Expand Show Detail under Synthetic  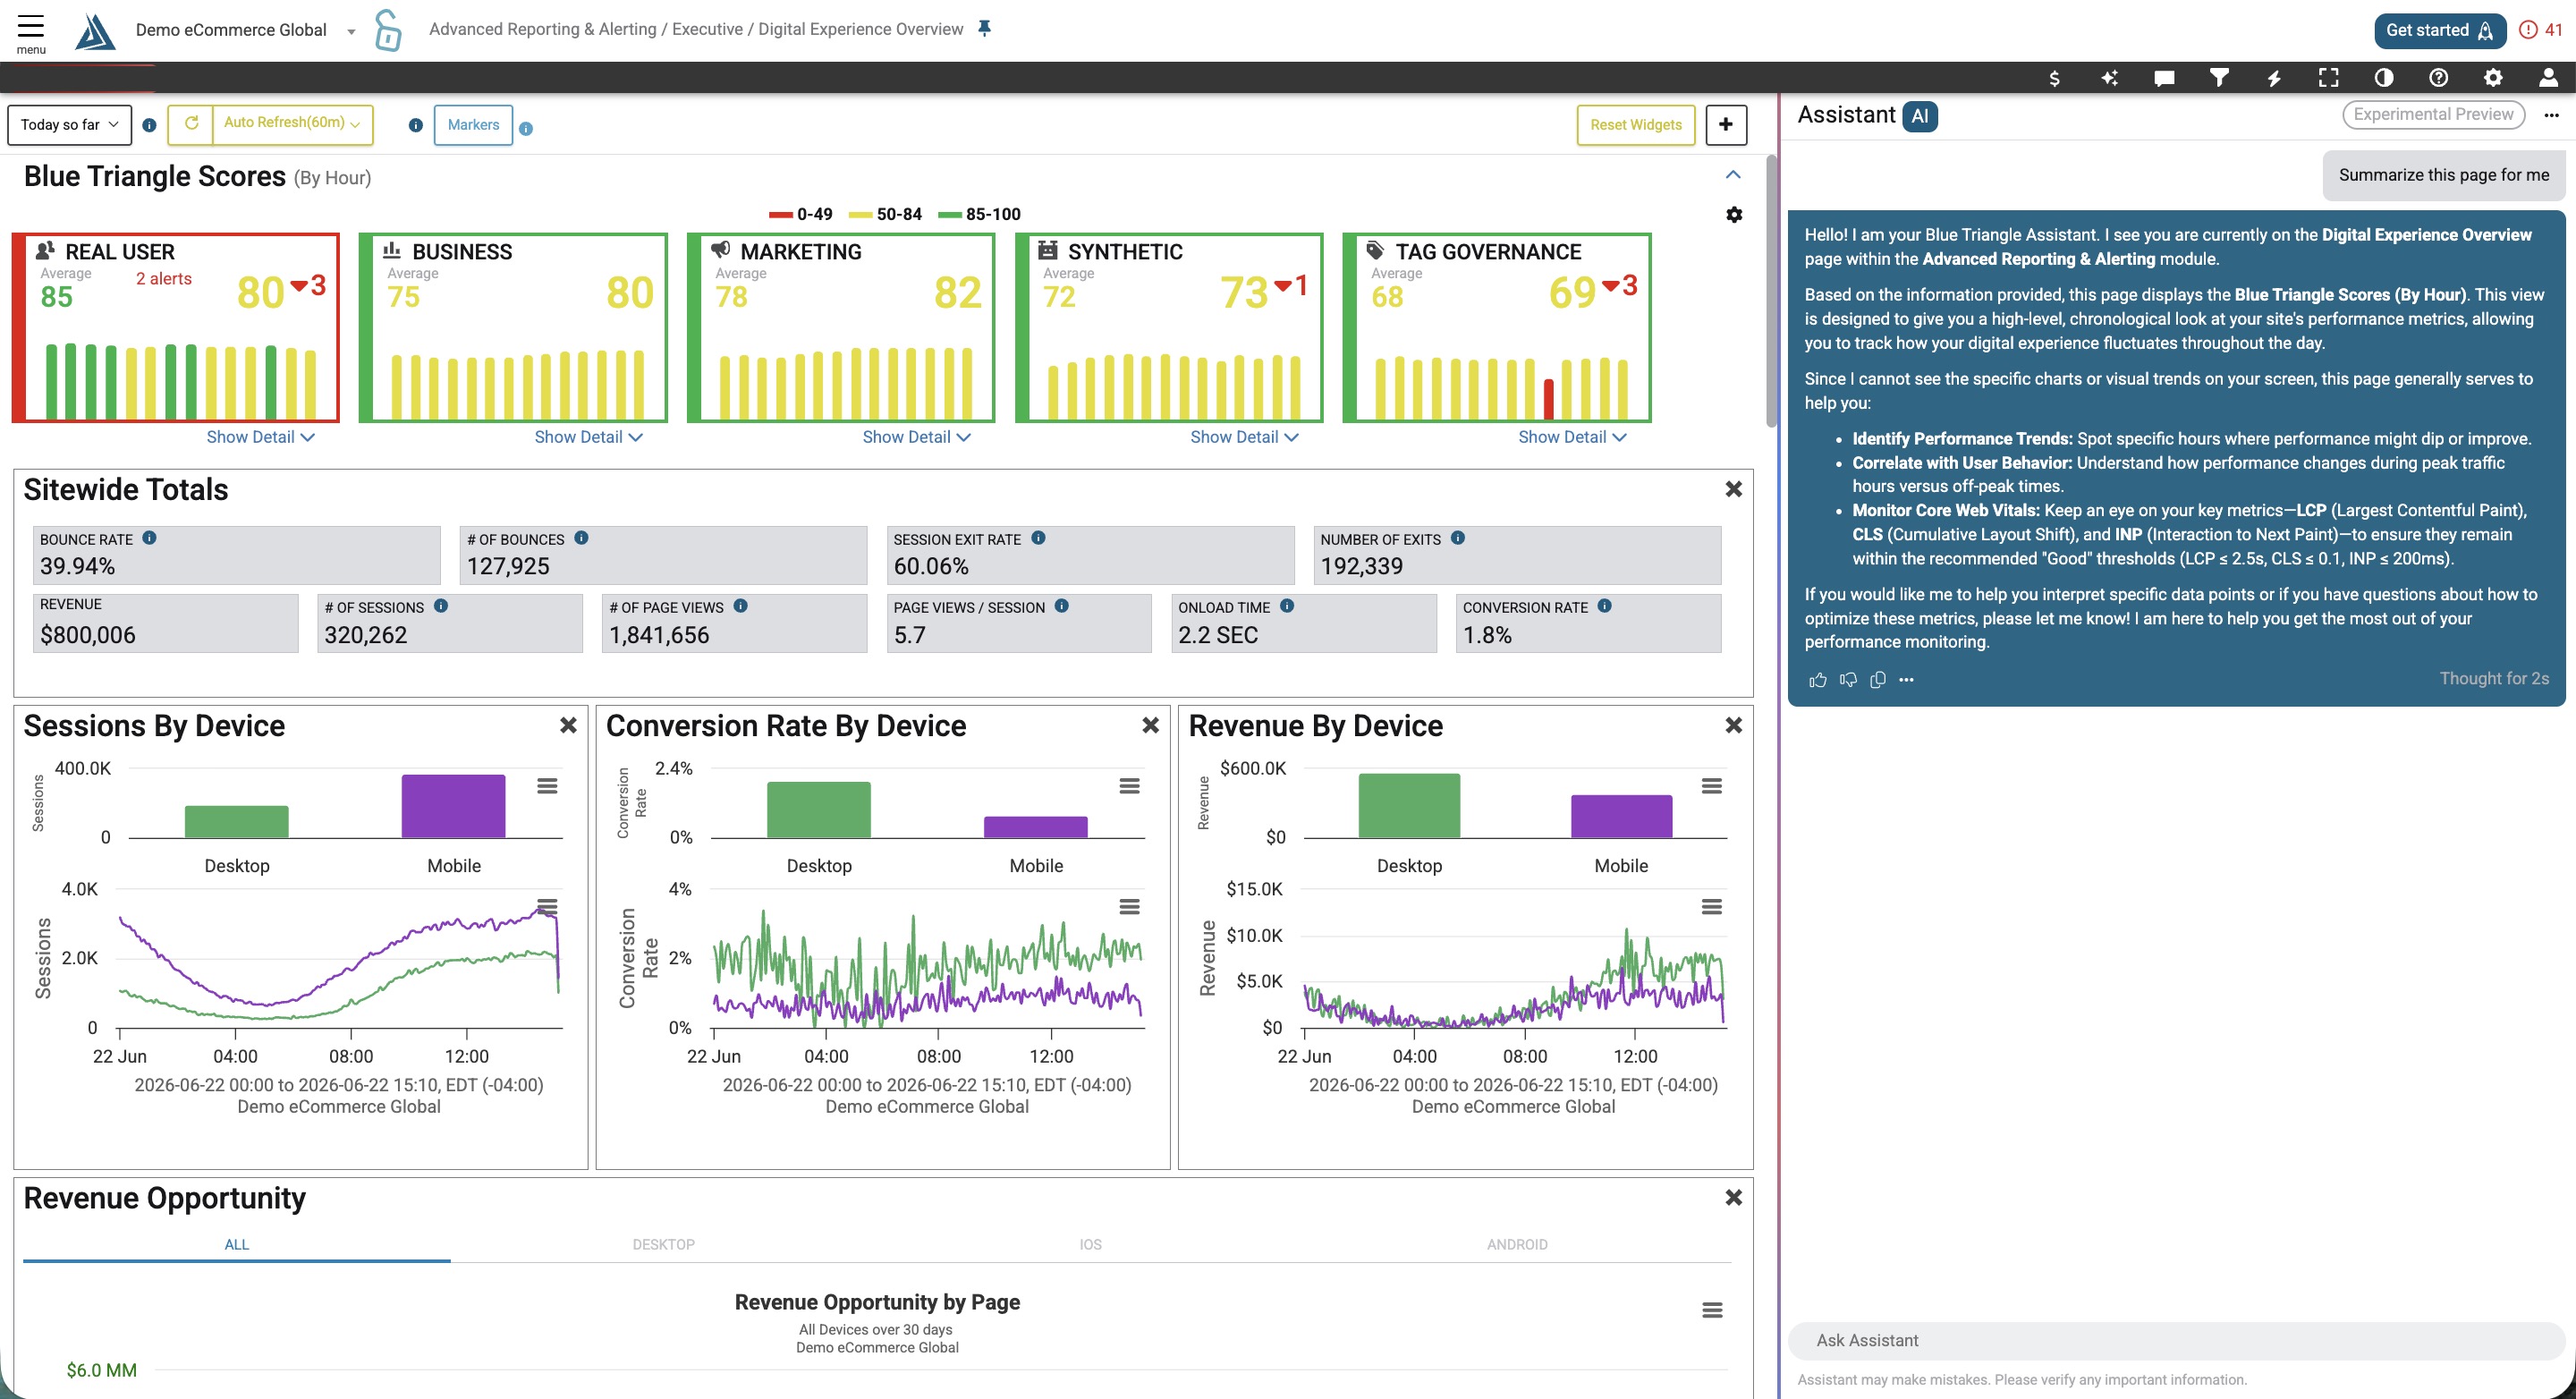click(1244, 437)
